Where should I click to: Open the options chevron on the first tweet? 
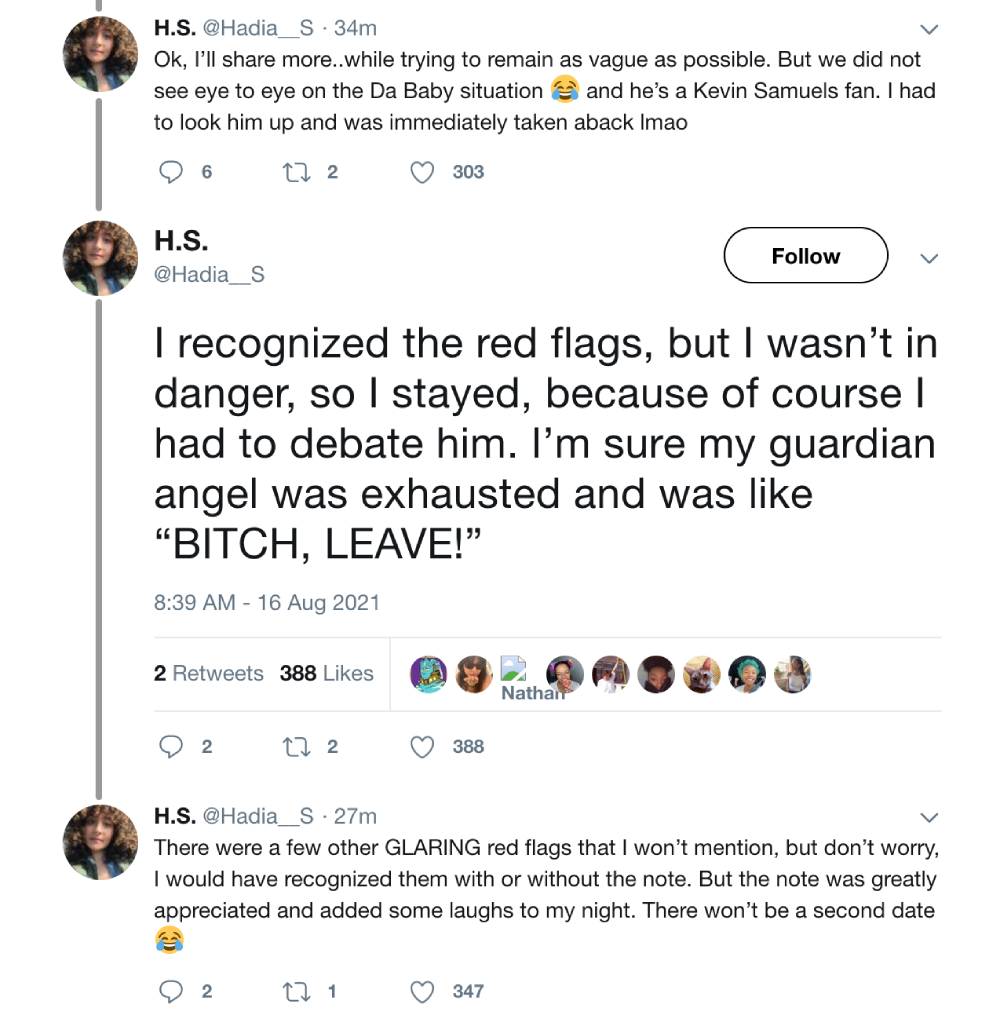click(930, 30)
